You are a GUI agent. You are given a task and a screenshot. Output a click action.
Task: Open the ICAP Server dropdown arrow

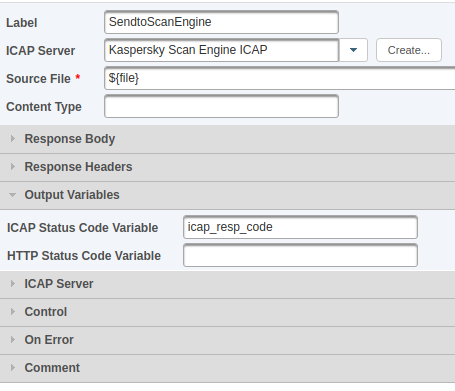353,50
